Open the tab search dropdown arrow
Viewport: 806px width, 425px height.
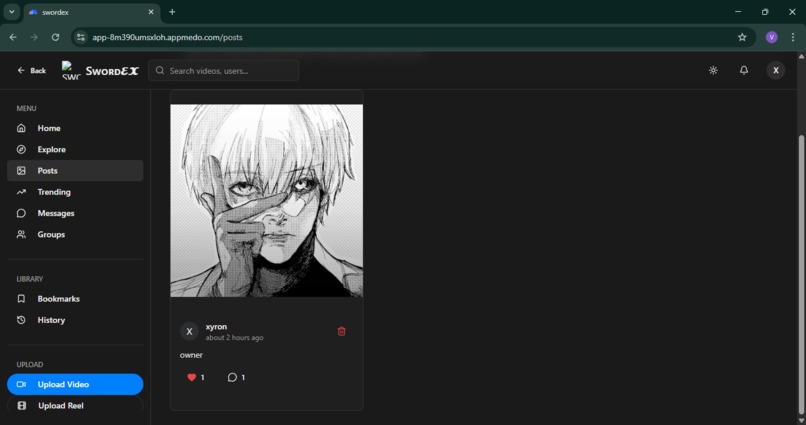[11, 12]
